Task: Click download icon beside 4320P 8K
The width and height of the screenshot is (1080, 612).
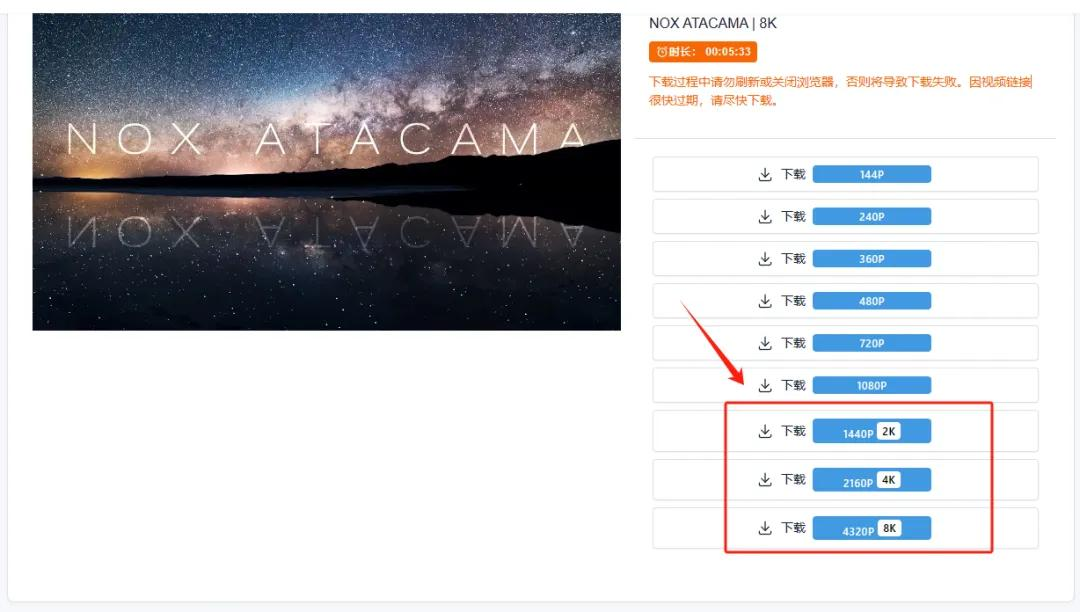Action: [765, 528]
